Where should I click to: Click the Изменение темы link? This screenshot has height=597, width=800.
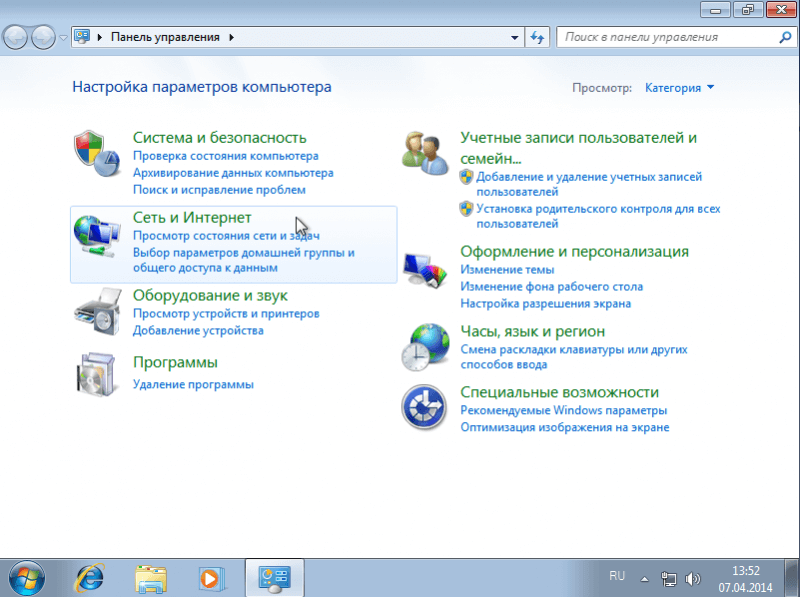pyautogui.click(x=506, y=270)
